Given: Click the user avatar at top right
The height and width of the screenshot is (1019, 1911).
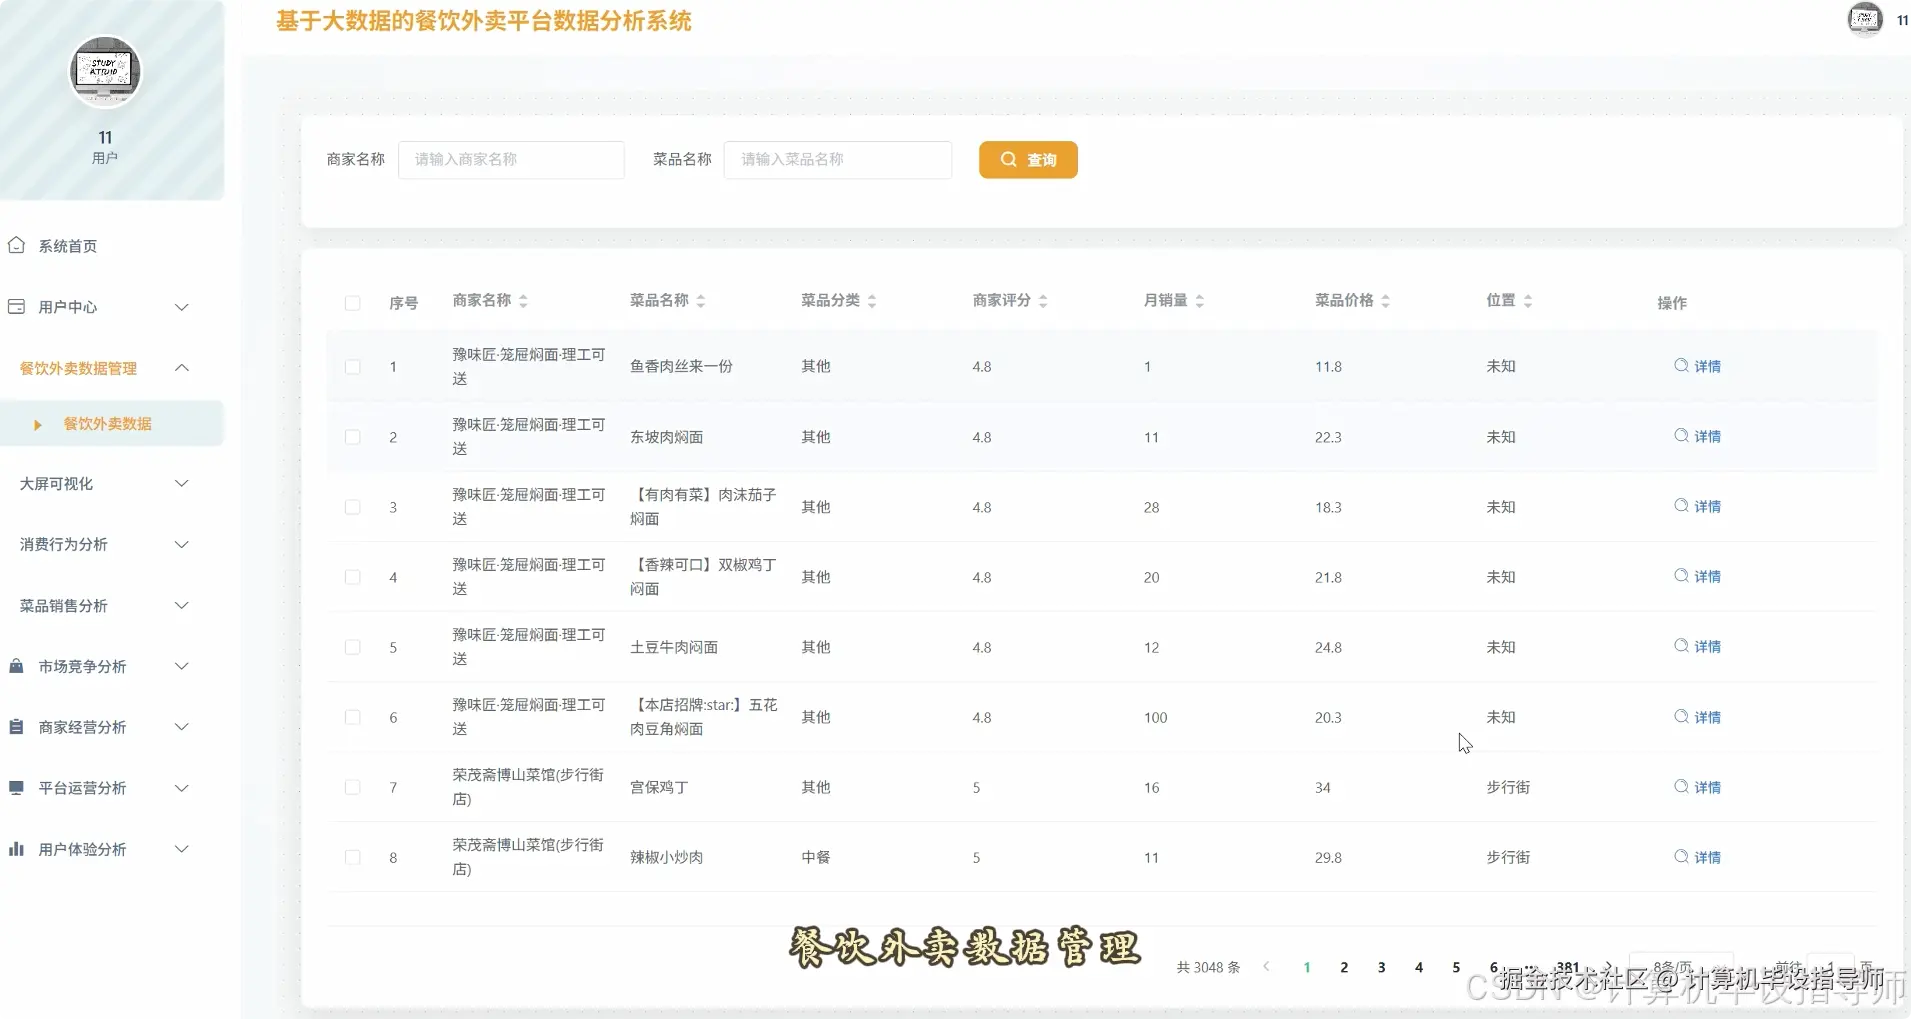Looking at the screenshot, I should pos(1863,19).
